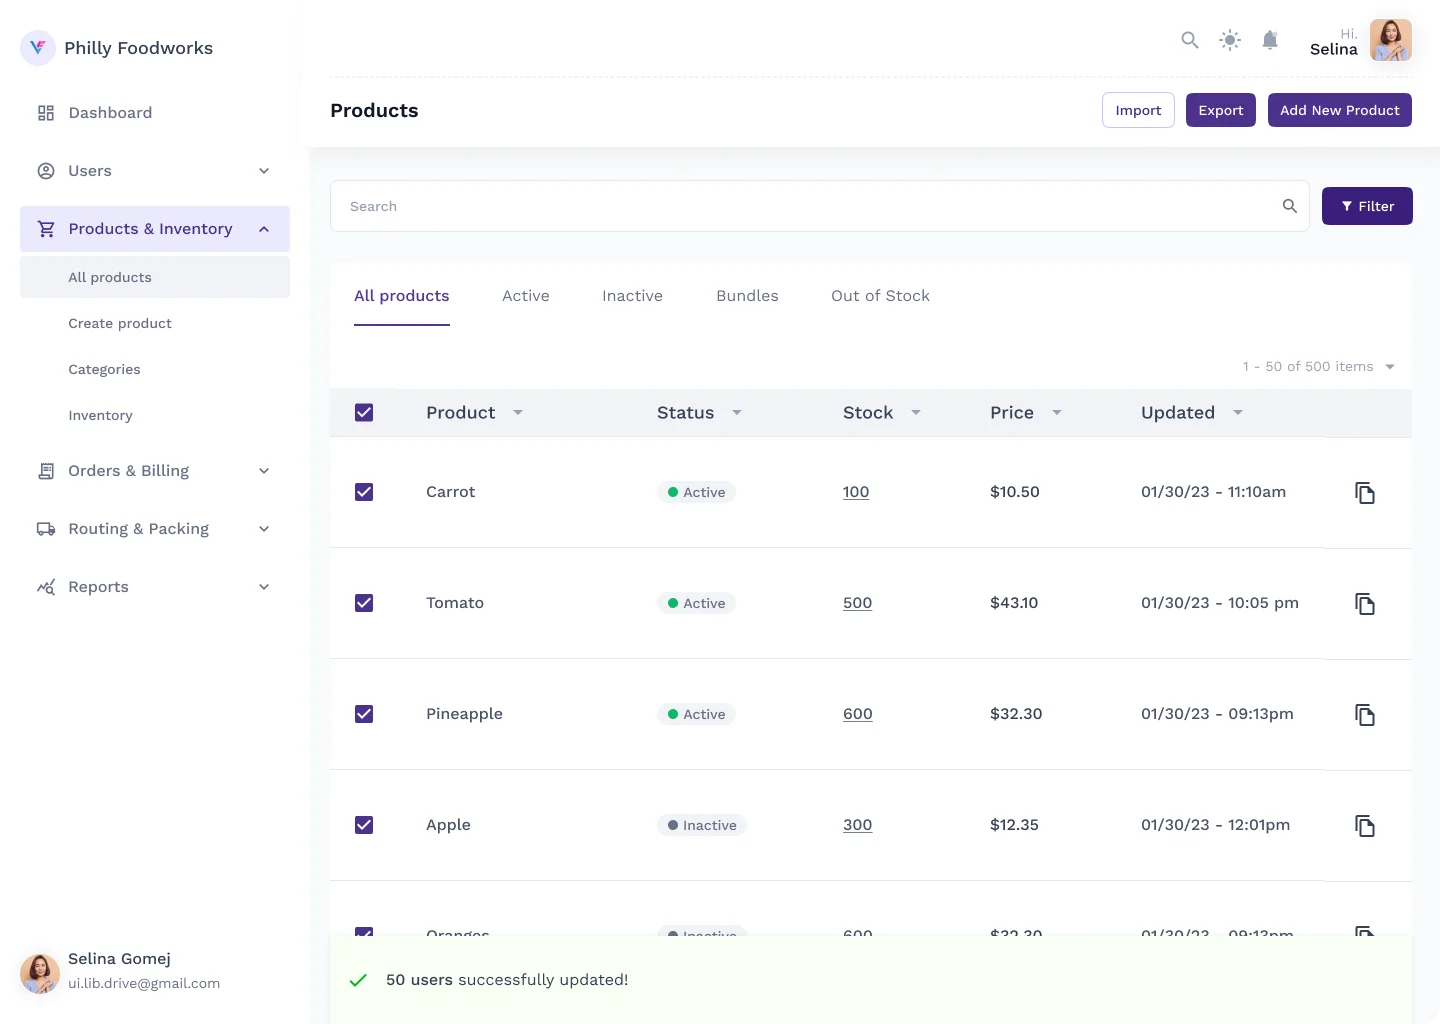The height and width of the screenshot is (1024, 1440).
Task: Uncheck the select-all checkbox in table header
Action: [x=364, y=413]
